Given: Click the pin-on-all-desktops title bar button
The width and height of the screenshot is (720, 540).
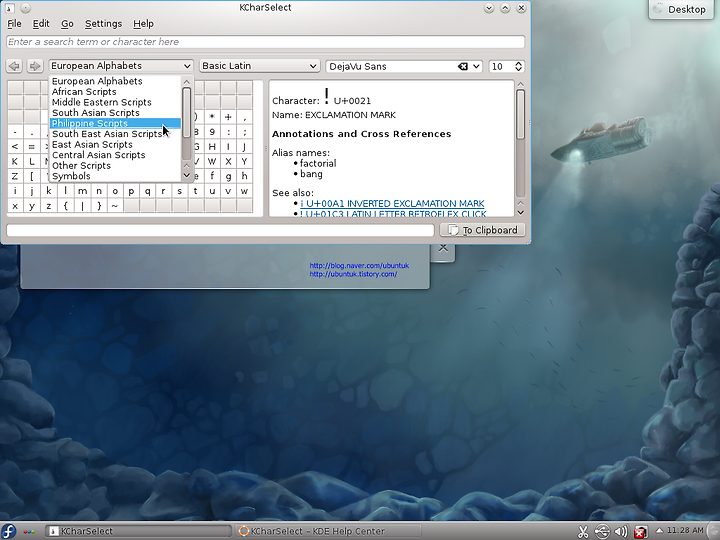Looking at the screenshot, I should [x=26, y=8].
